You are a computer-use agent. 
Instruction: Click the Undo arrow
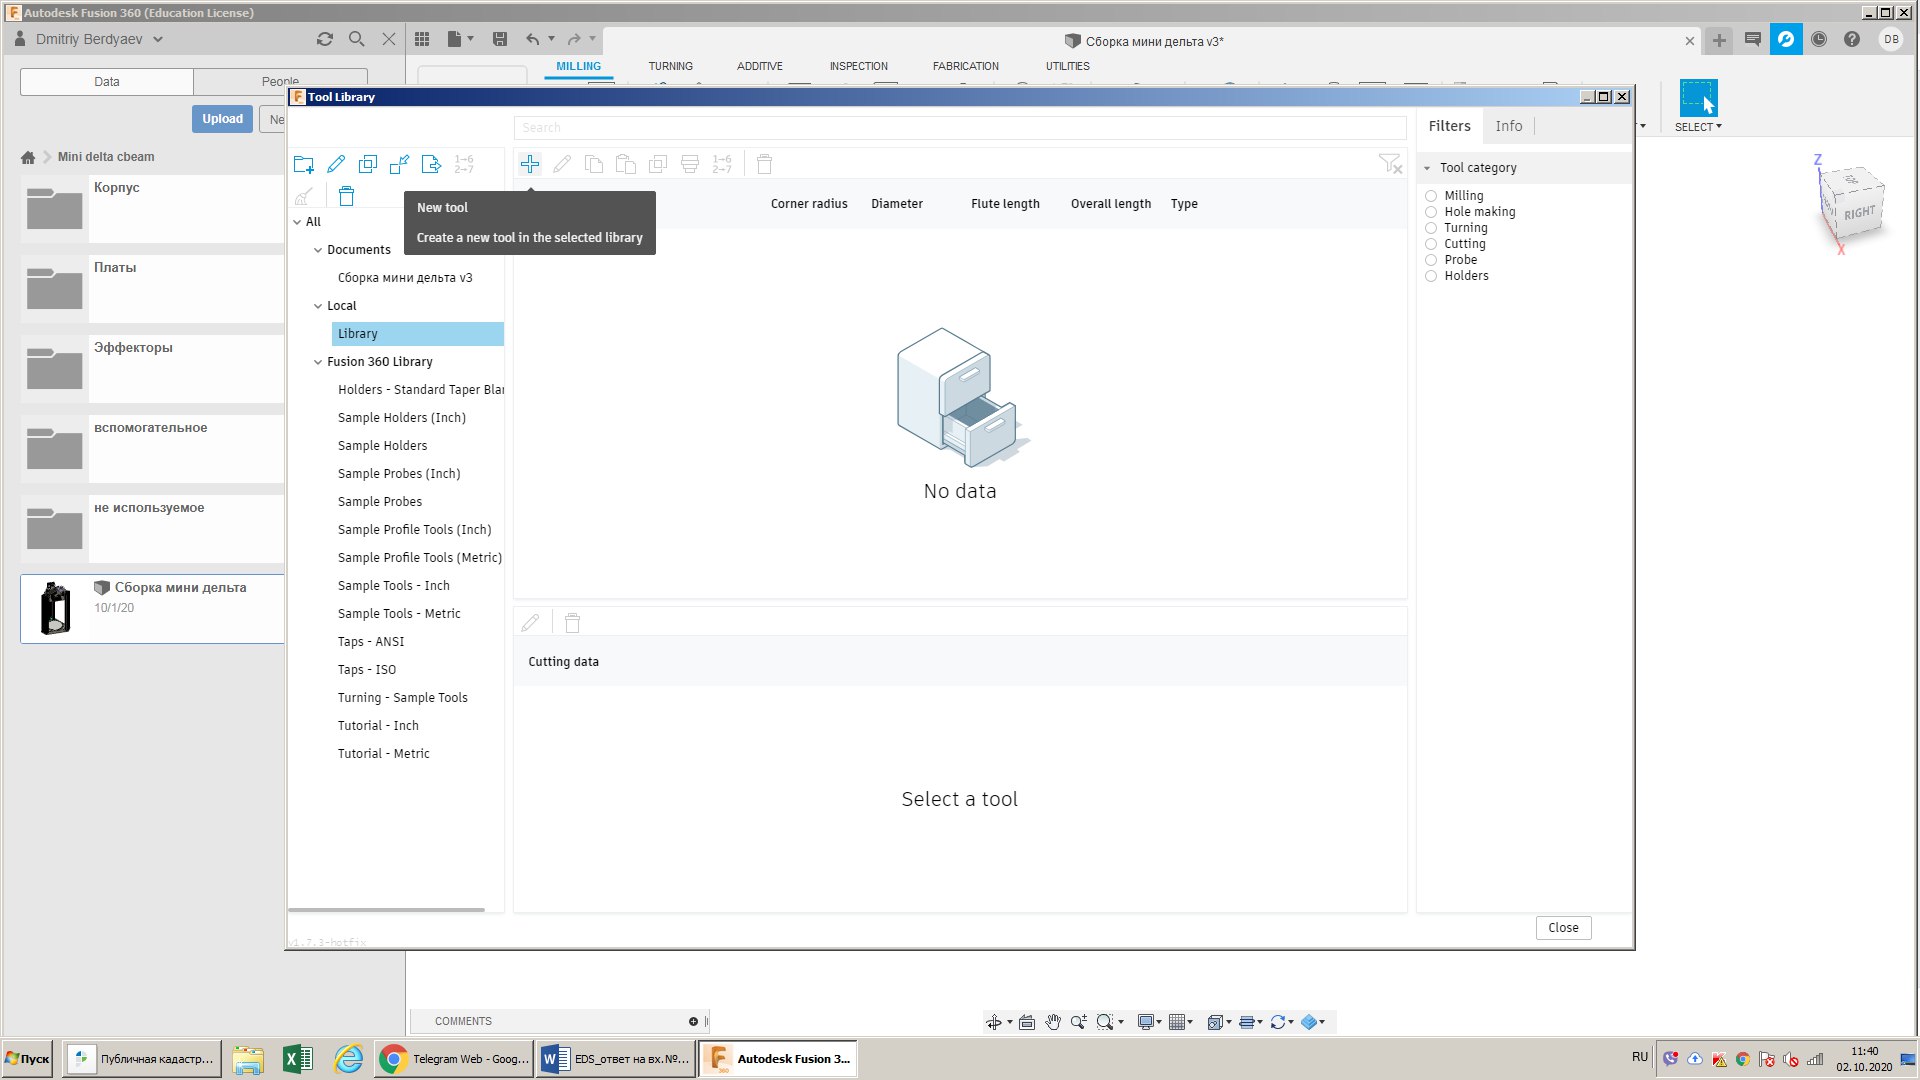point(533,39)
